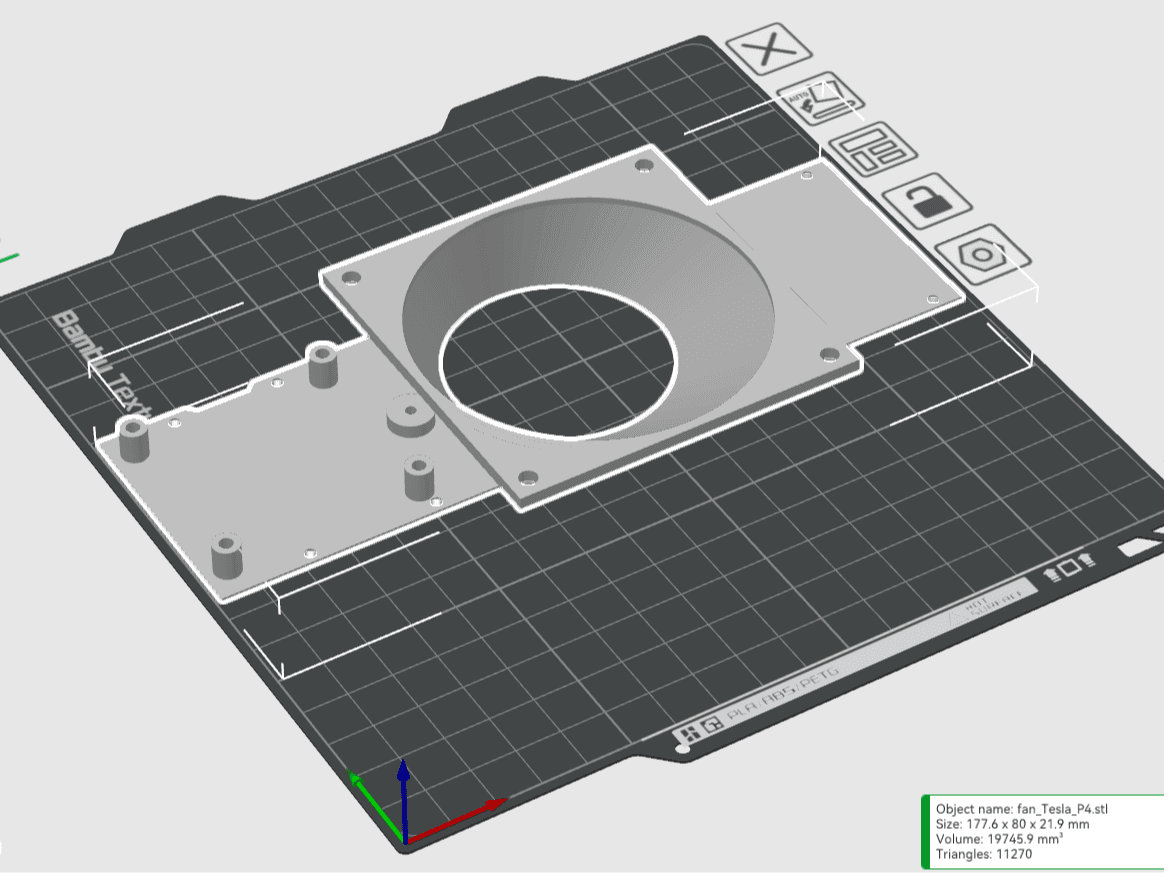Click the auto-orient plate icon
This screenshot has width=1164, height=873.
[x=820, y=99]
